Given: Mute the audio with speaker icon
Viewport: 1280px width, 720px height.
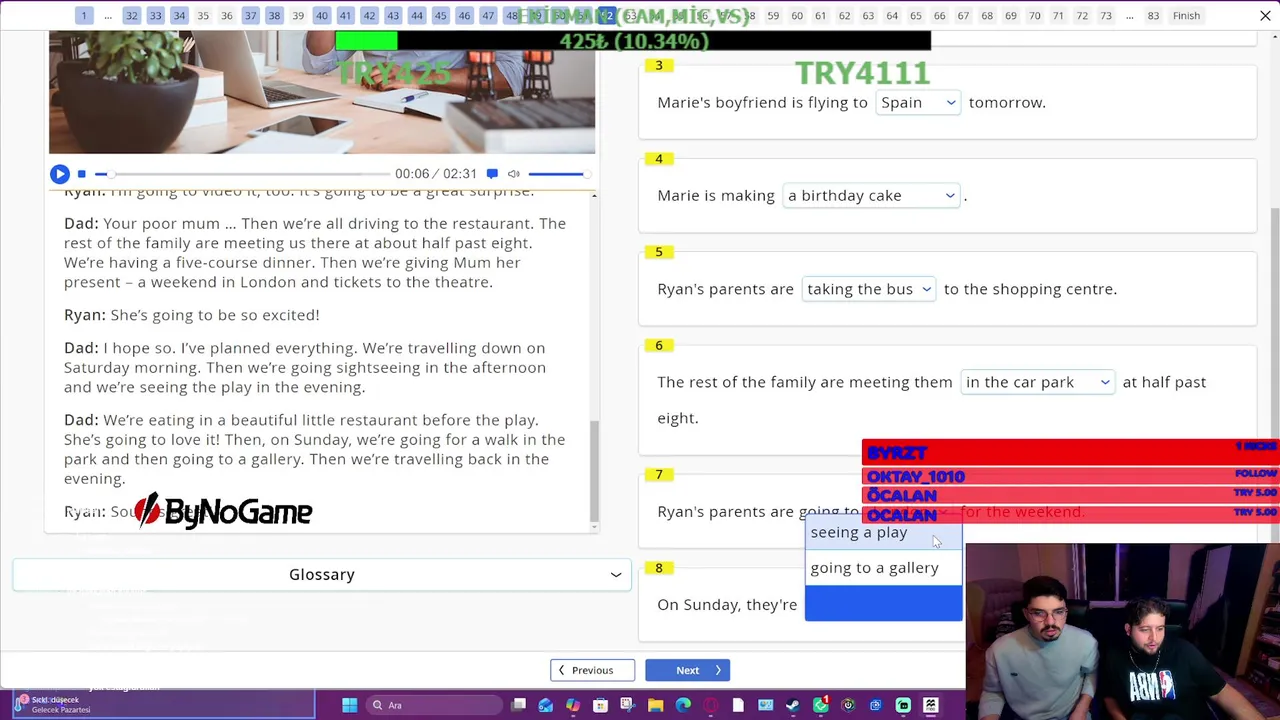Looking at the screenshot, I should pos(514,174).
